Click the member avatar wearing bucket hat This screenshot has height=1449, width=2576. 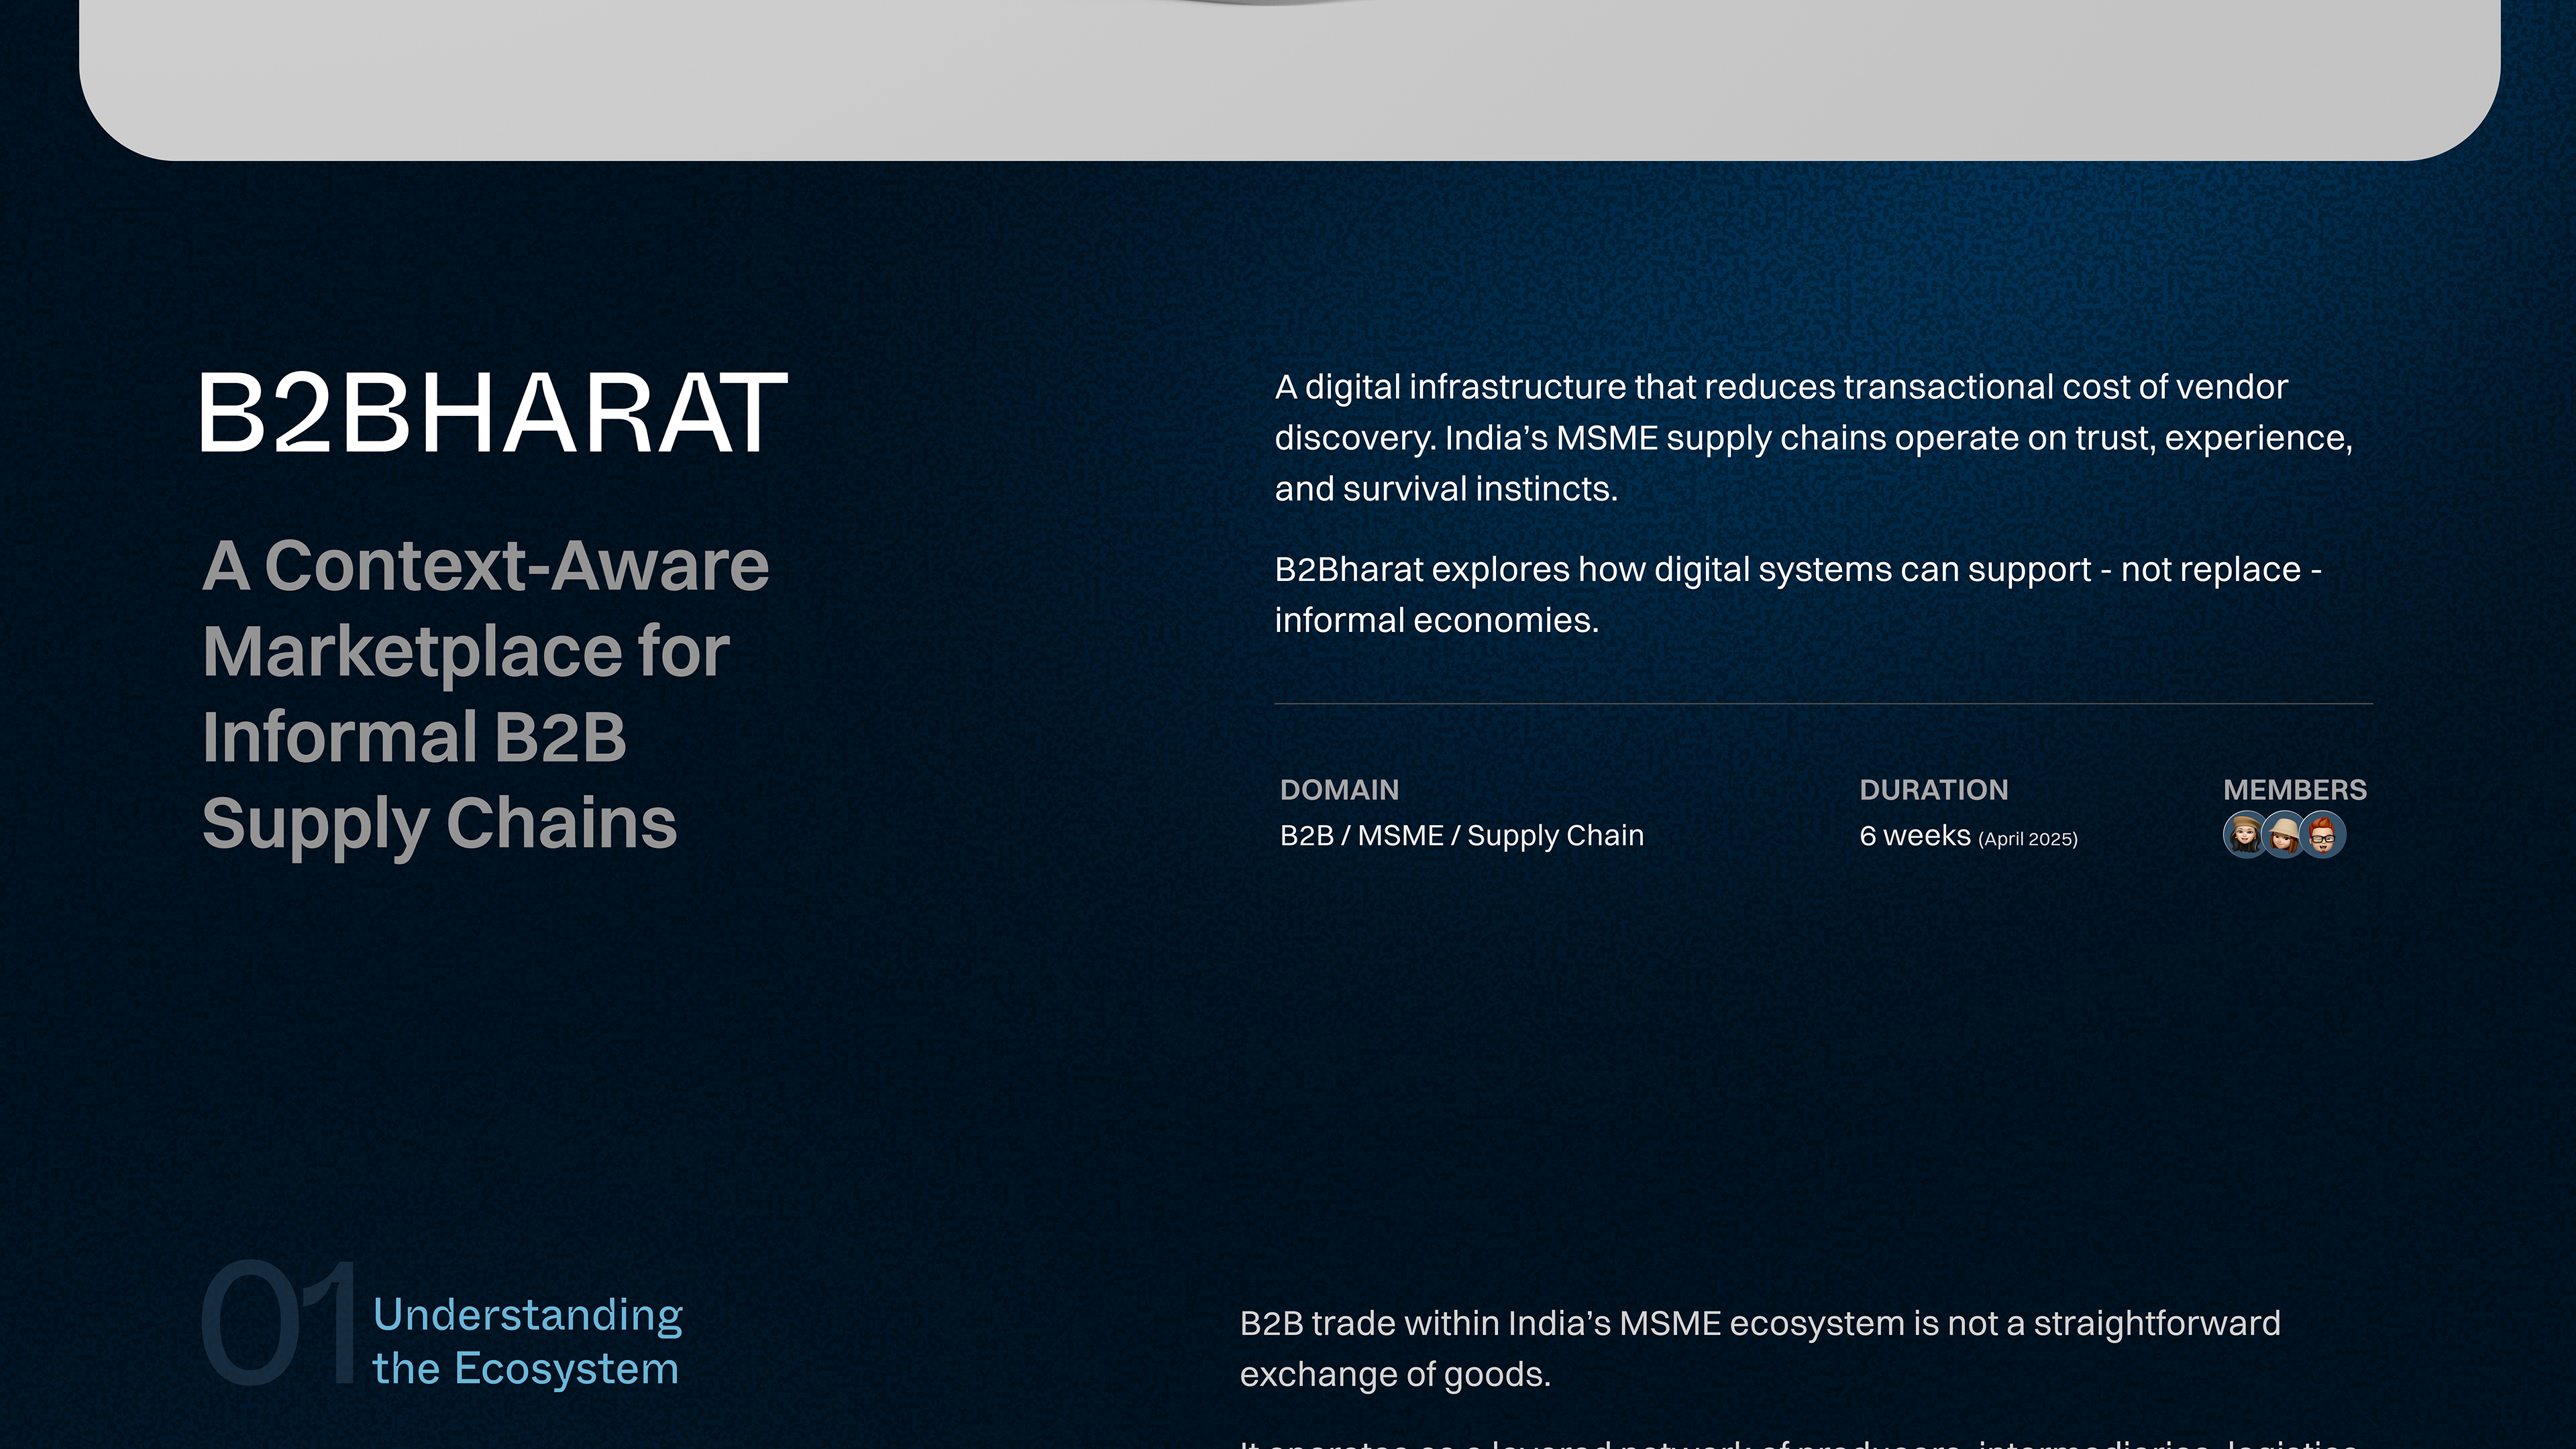2283,835
